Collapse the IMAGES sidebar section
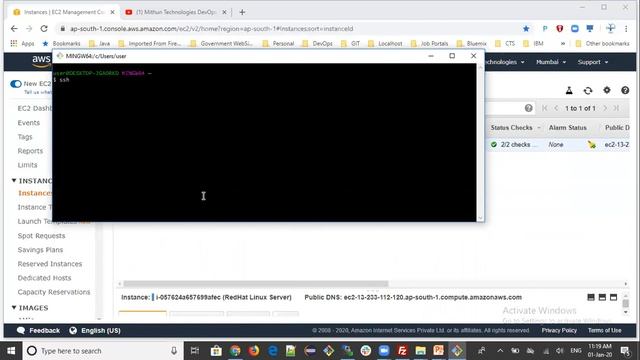 14,307
